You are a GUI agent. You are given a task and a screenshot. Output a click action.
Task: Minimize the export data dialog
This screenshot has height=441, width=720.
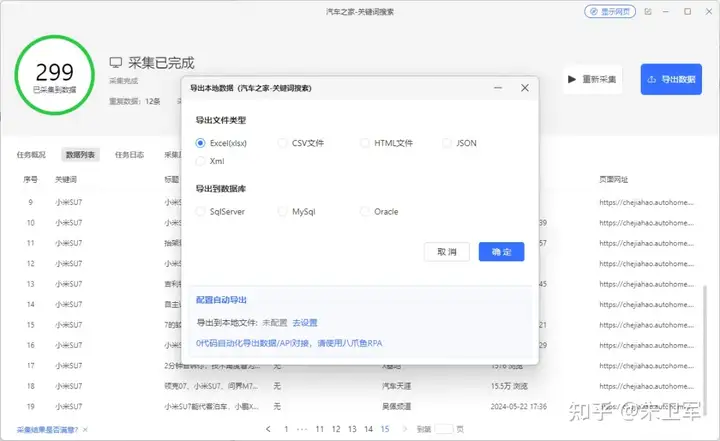[498, 88]
